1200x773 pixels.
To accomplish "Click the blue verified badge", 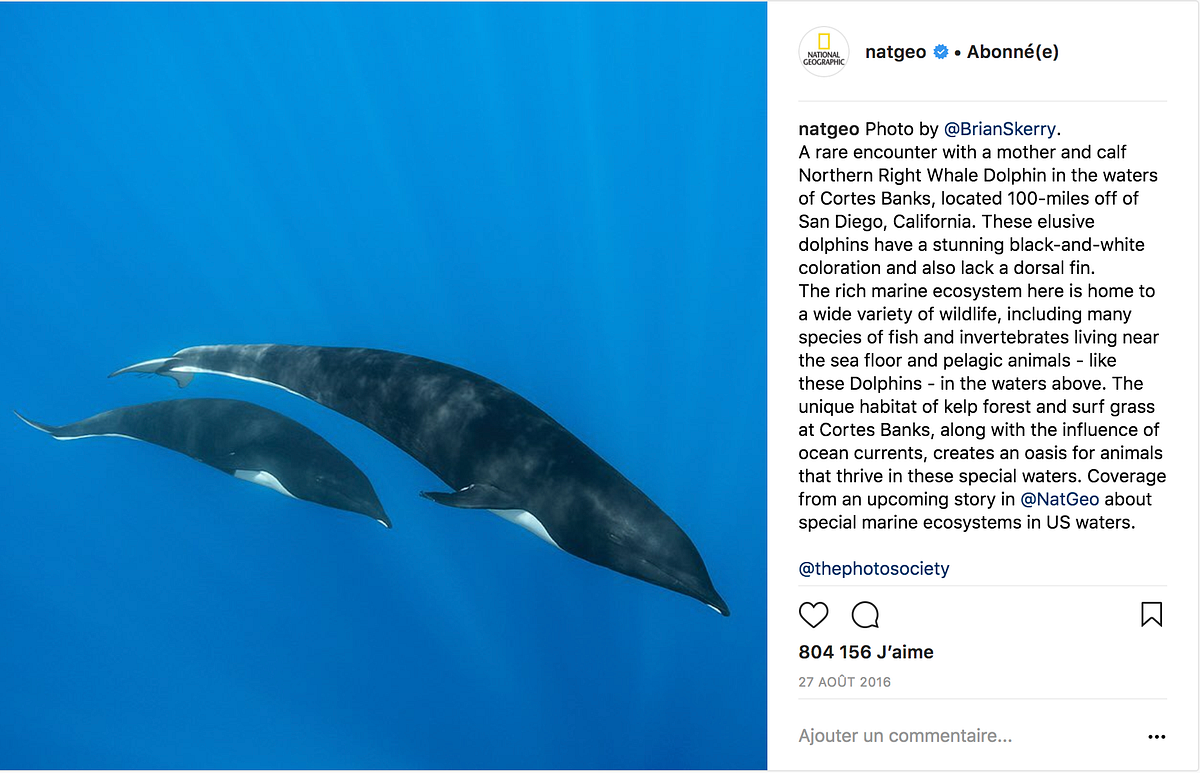I will (x=941, y=52).
